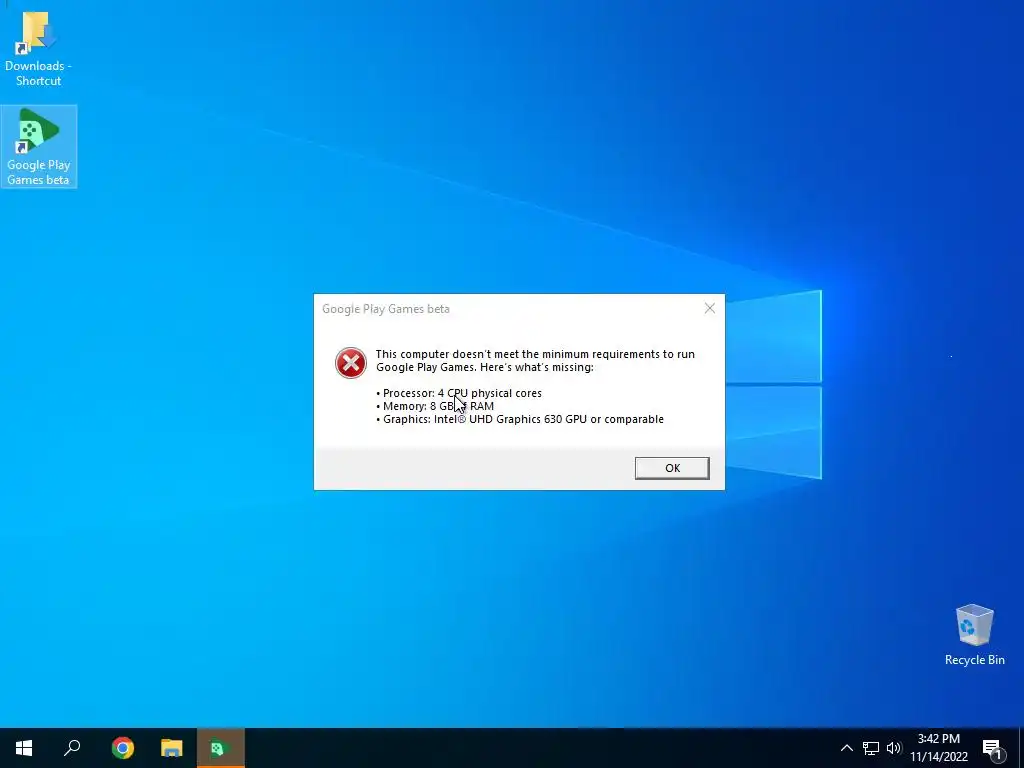This screenshot has width=1024, height=768.
Task: Select the Downloads - Shortcut desktop icon
Action: 38,48
